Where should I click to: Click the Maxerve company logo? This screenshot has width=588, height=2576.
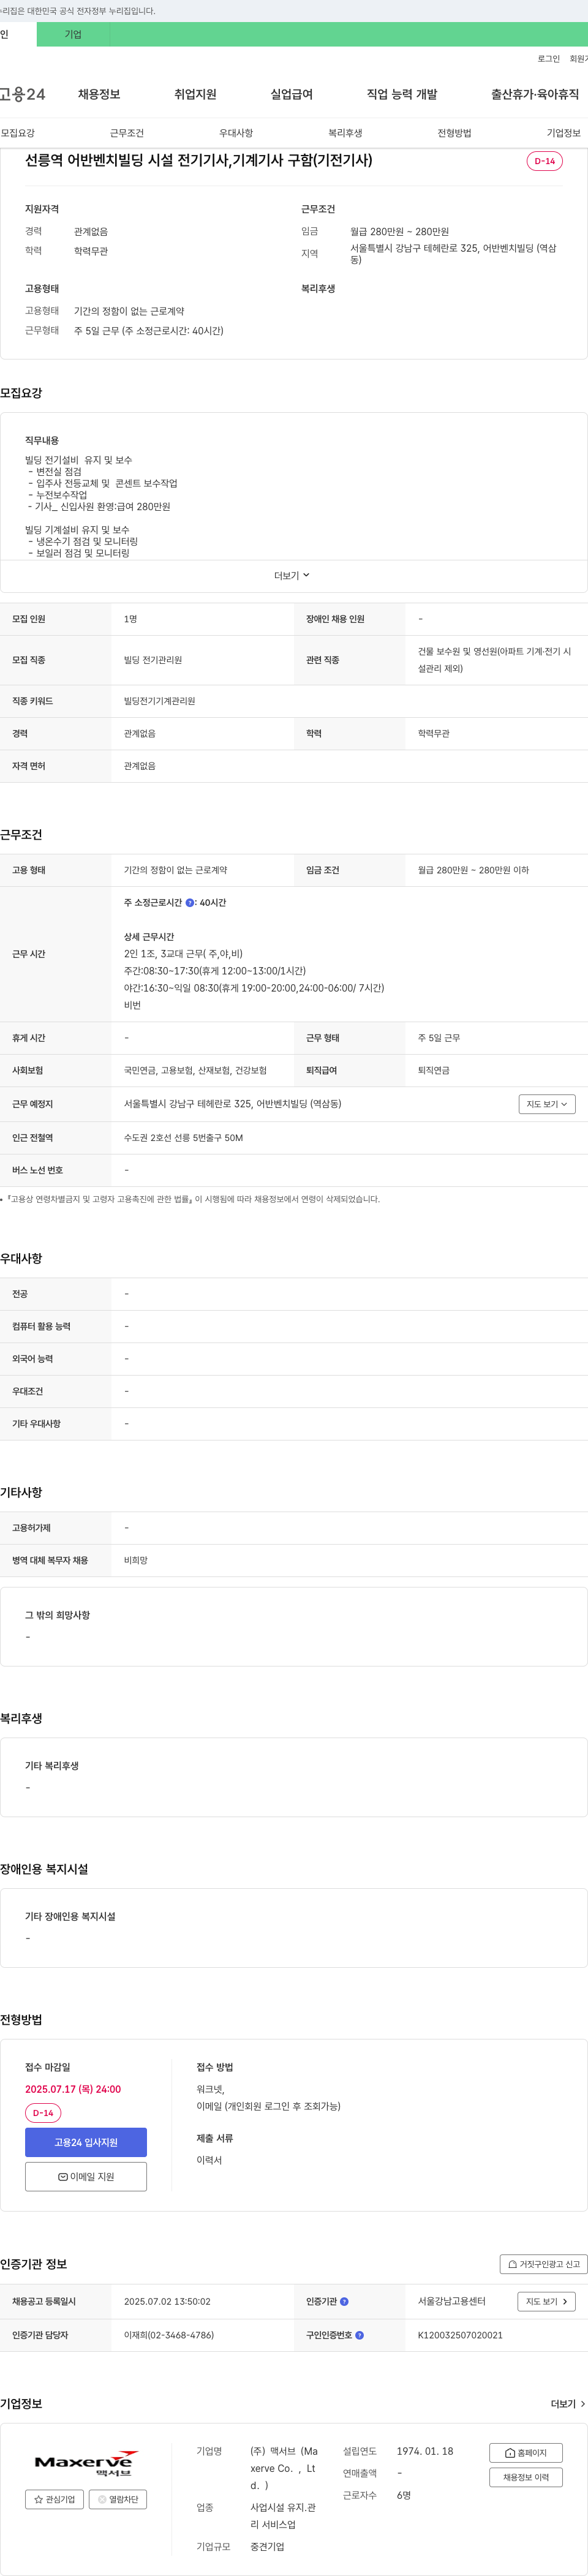pyautogui.click(x=86, y=2463)
